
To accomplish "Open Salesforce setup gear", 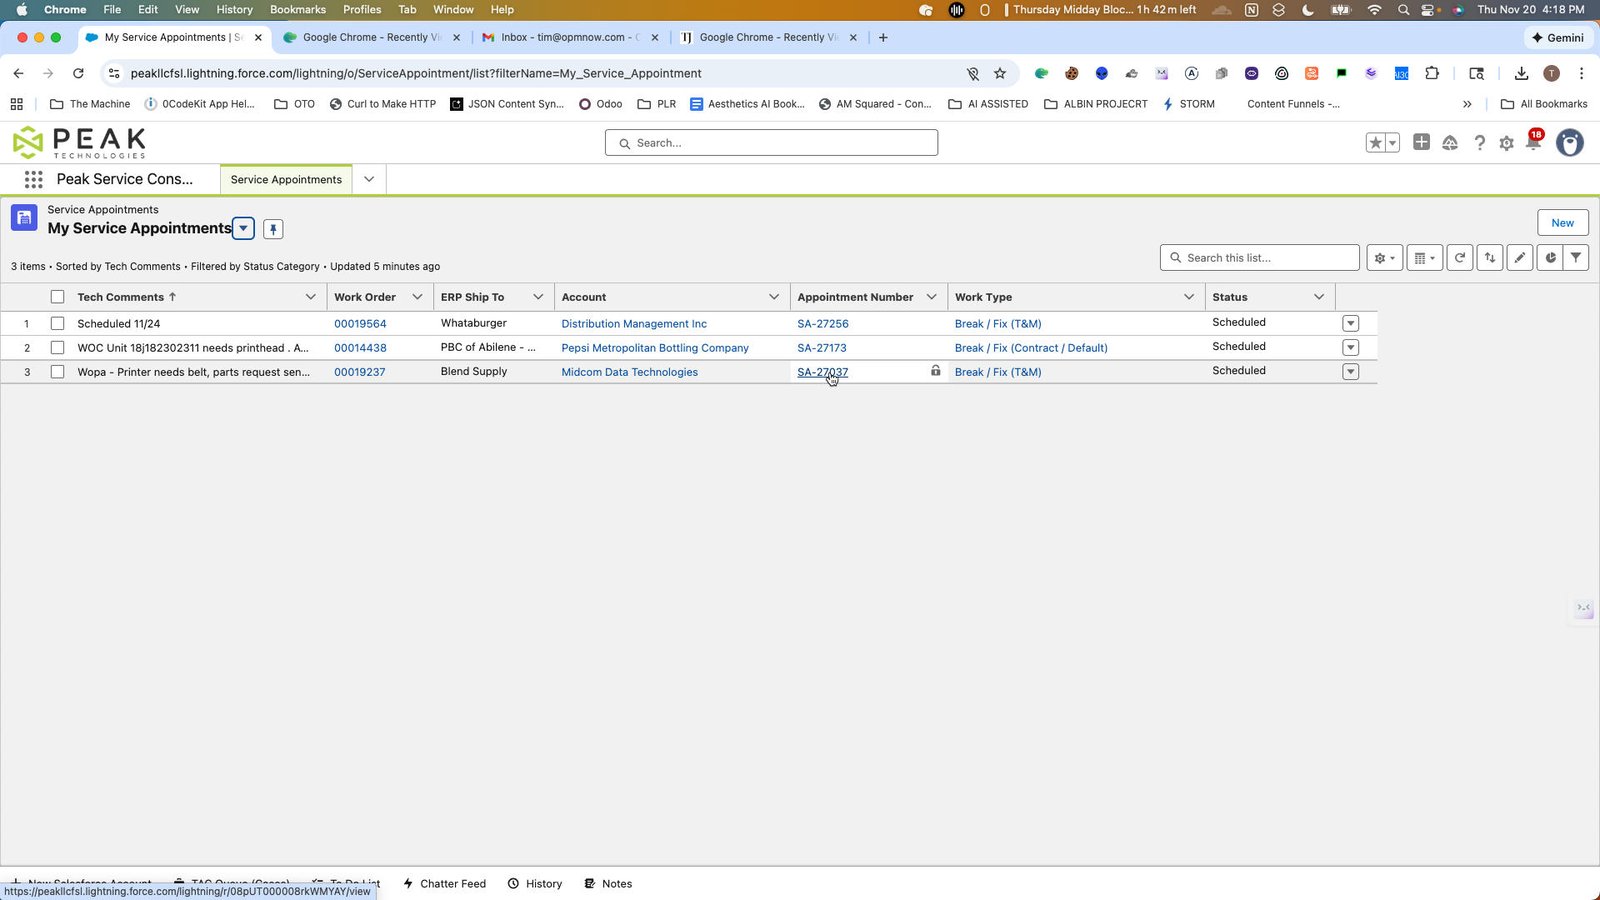I will click(x=1506, y=143).
